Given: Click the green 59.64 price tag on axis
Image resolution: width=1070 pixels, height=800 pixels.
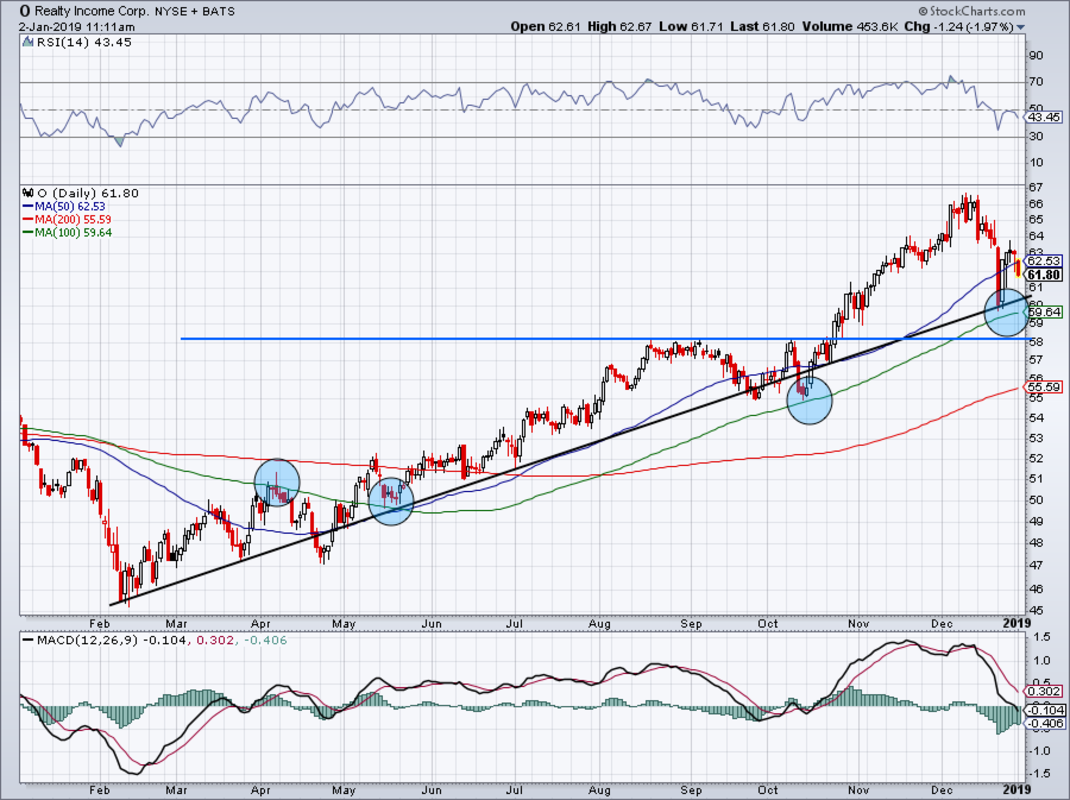Looking at the screenshot, I should click(1044, 312).
